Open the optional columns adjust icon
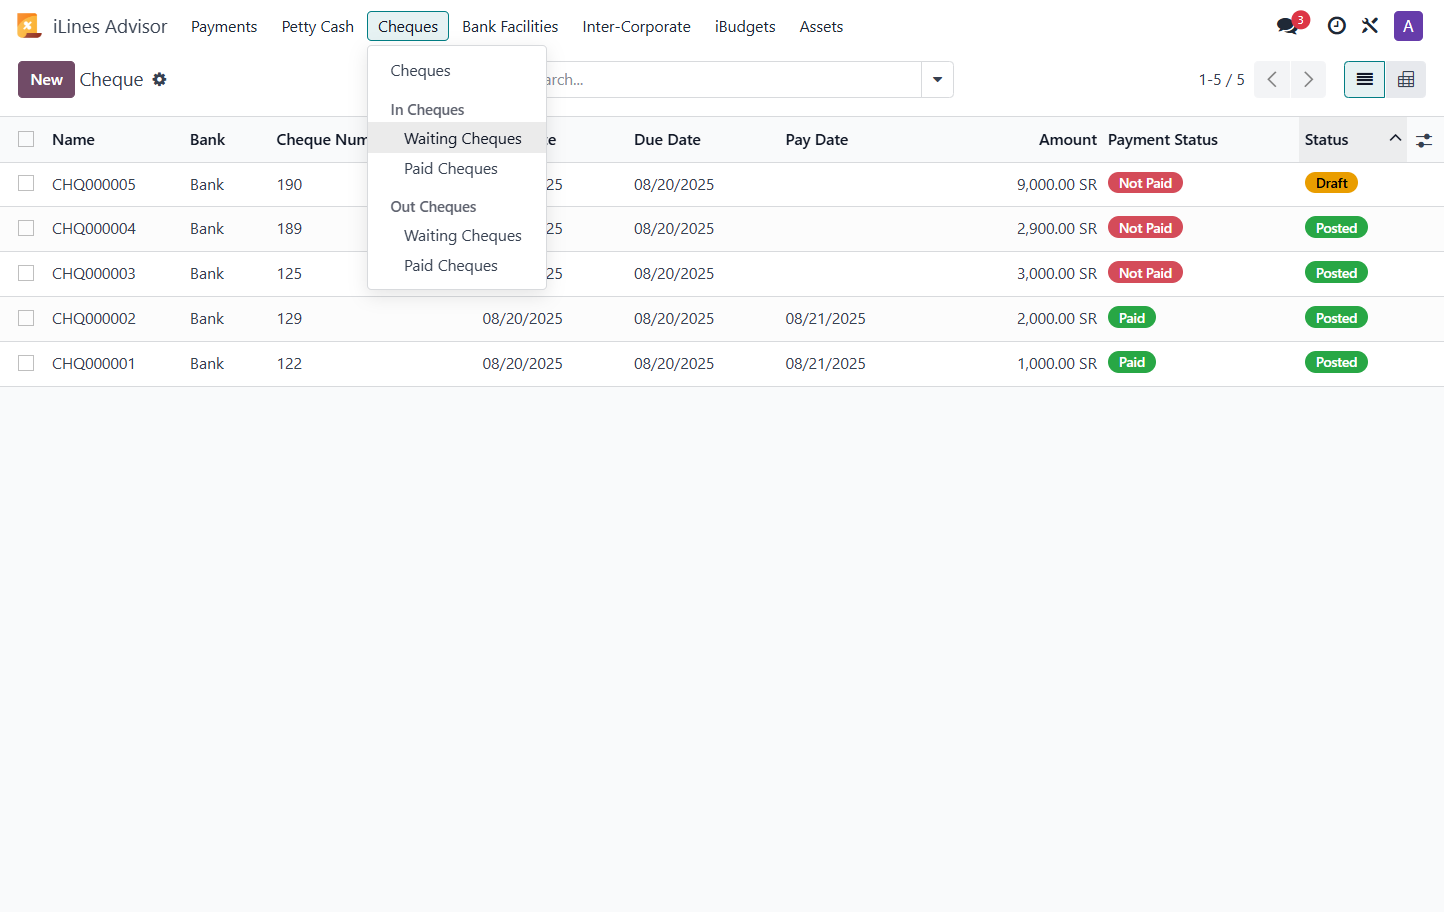The width and height of the screenshot is (1444, 912). point(1424,140)
